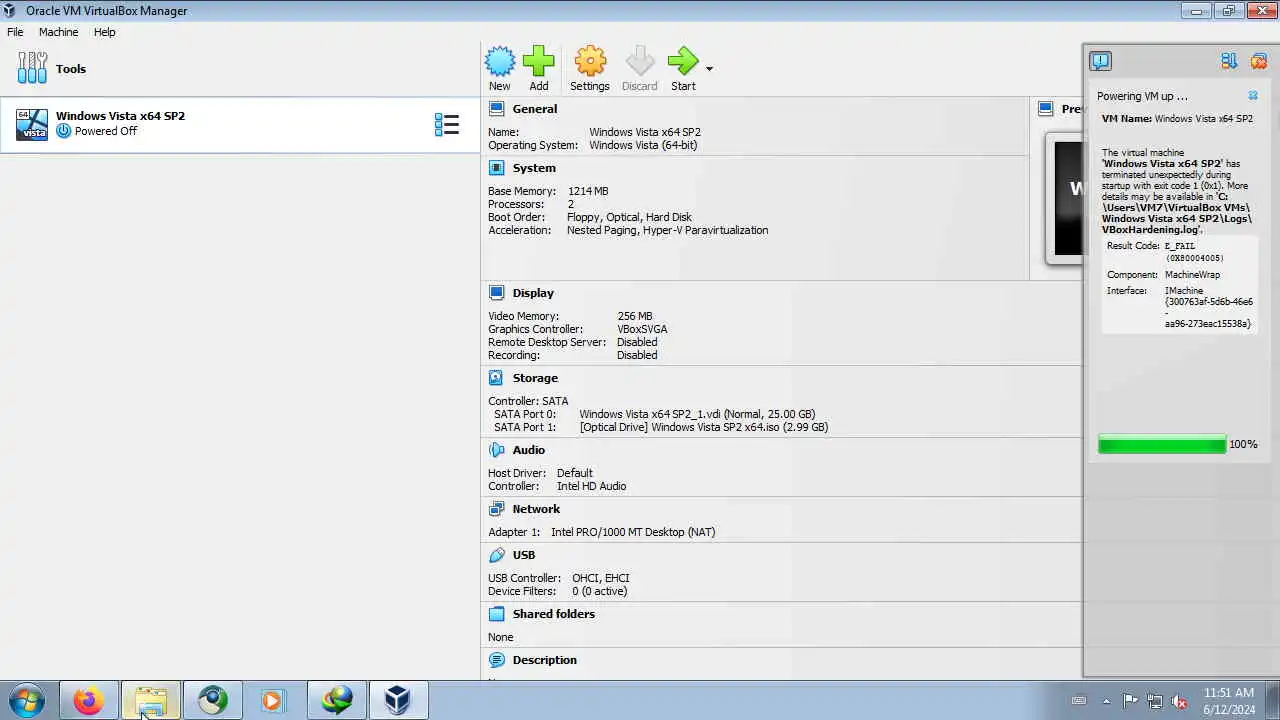Click the Powered Off status text
Image resolution: width=1280 pixels, height=720 pixels.
106,131
